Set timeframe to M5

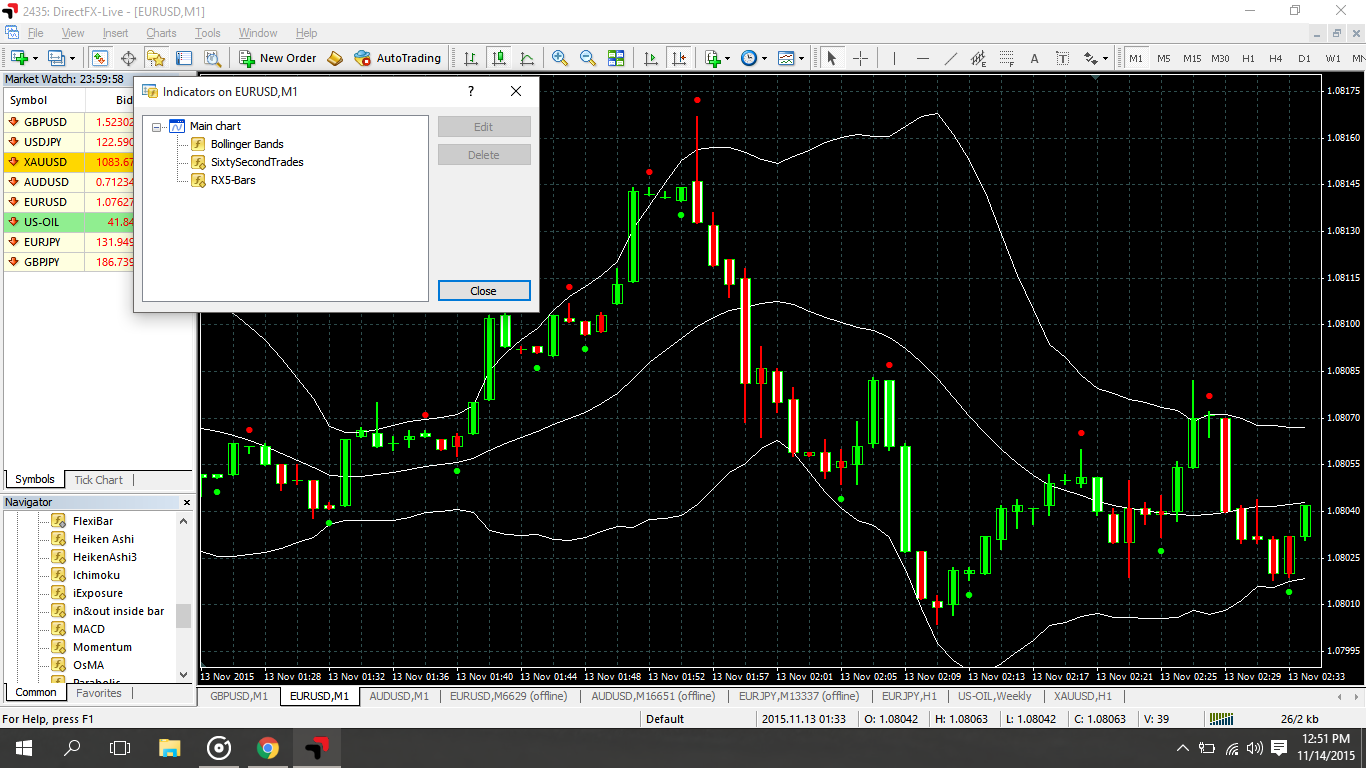[1164, 58]
